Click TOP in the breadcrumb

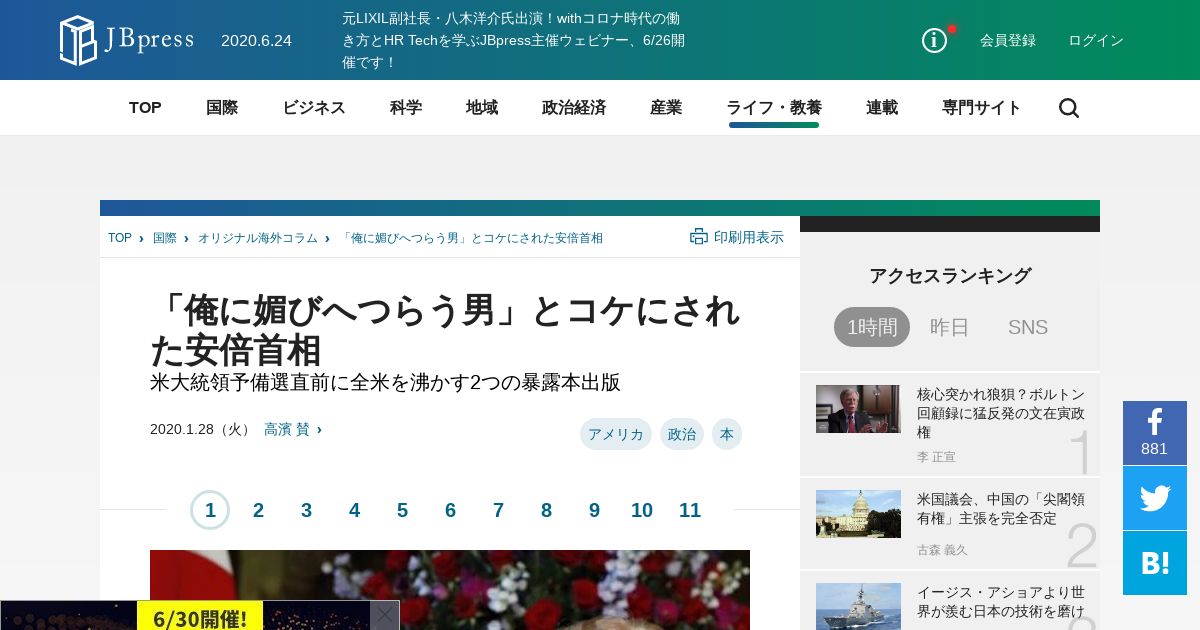(x=120, y=238)
